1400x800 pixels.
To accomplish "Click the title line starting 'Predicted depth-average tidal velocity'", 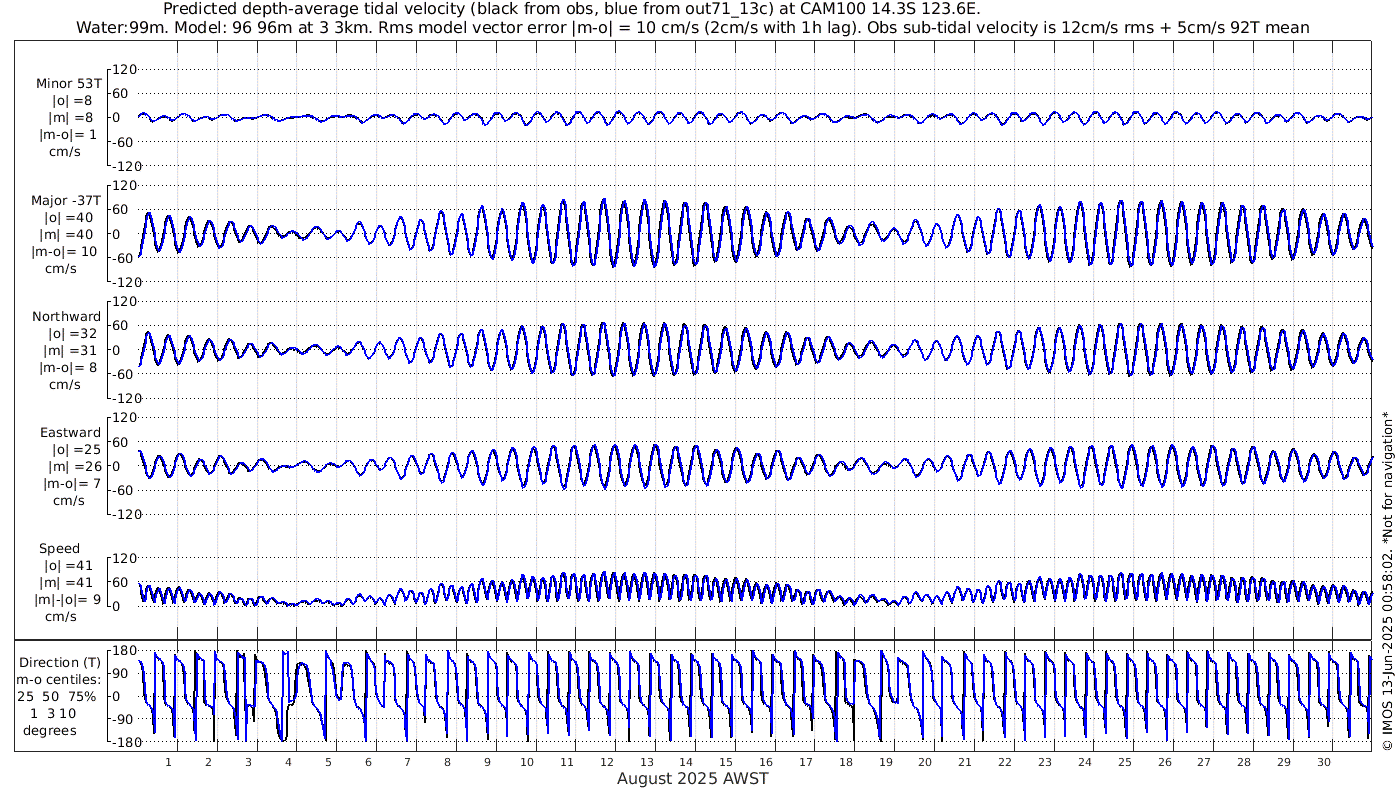I will [571, 10].
